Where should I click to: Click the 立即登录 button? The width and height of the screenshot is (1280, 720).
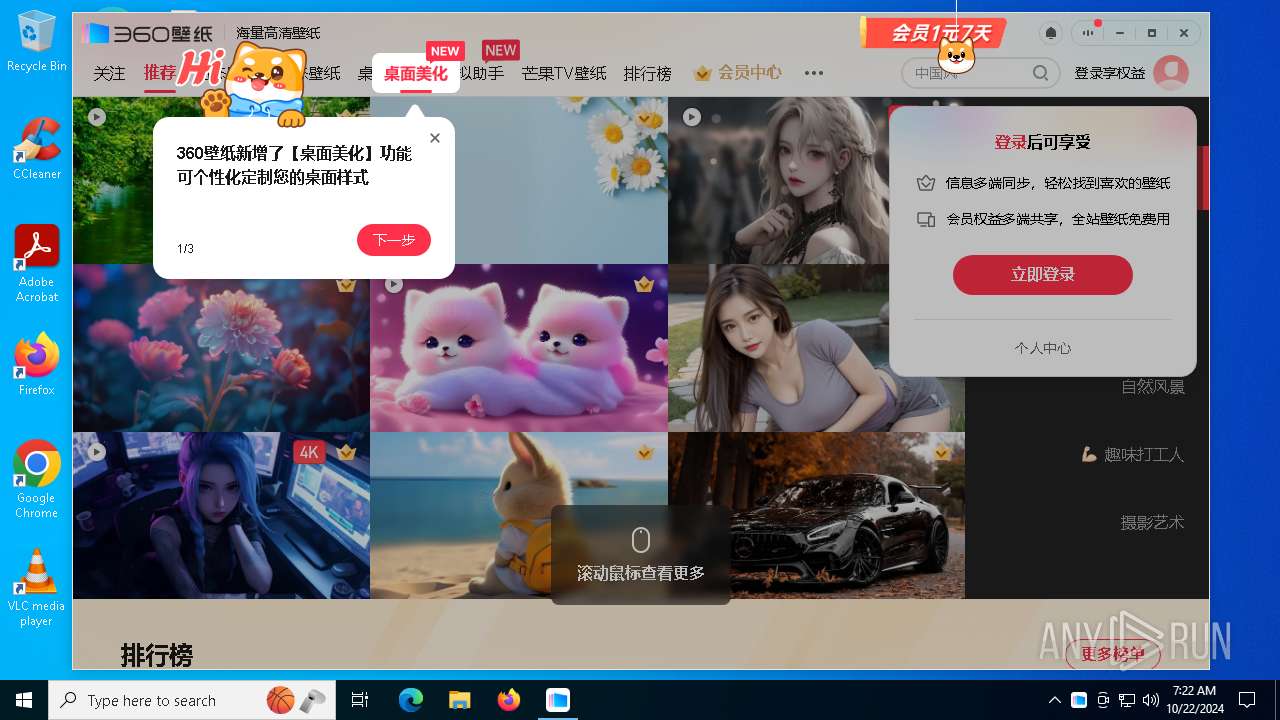1043,275
